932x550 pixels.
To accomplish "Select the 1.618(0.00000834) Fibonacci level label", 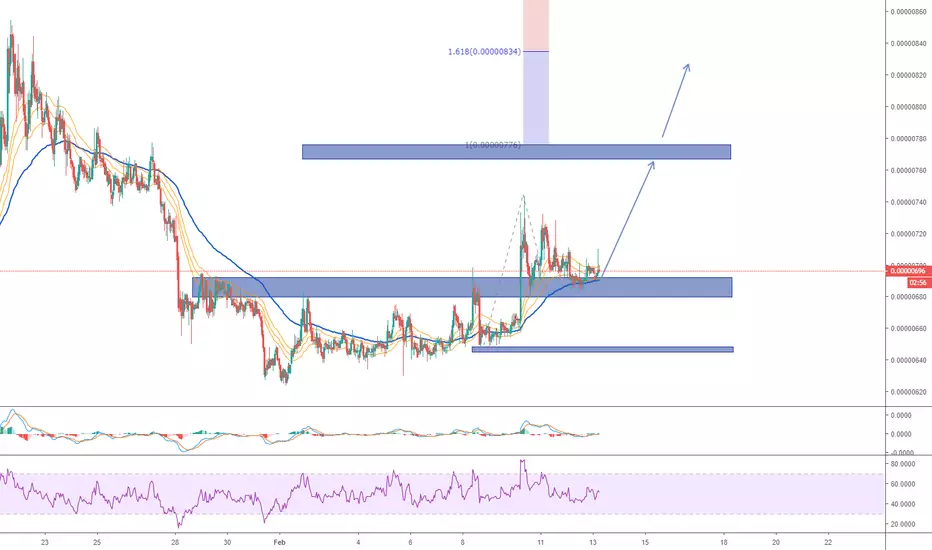I will (484, 52).
